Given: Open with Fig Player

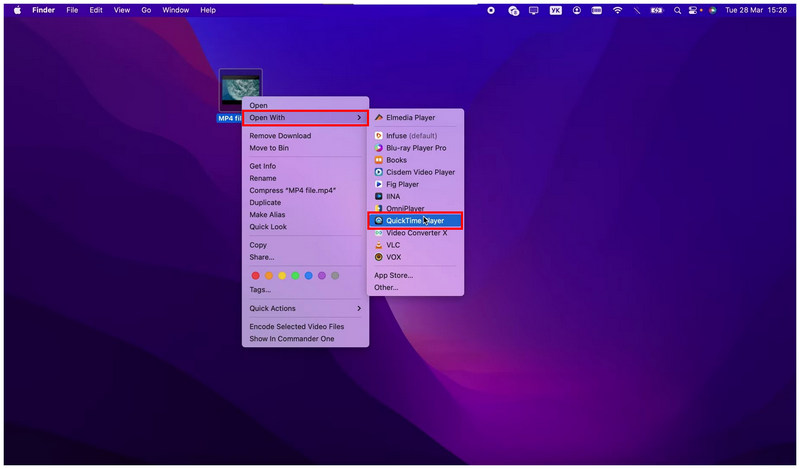Looking at the screenshot, I should point(415,184).
